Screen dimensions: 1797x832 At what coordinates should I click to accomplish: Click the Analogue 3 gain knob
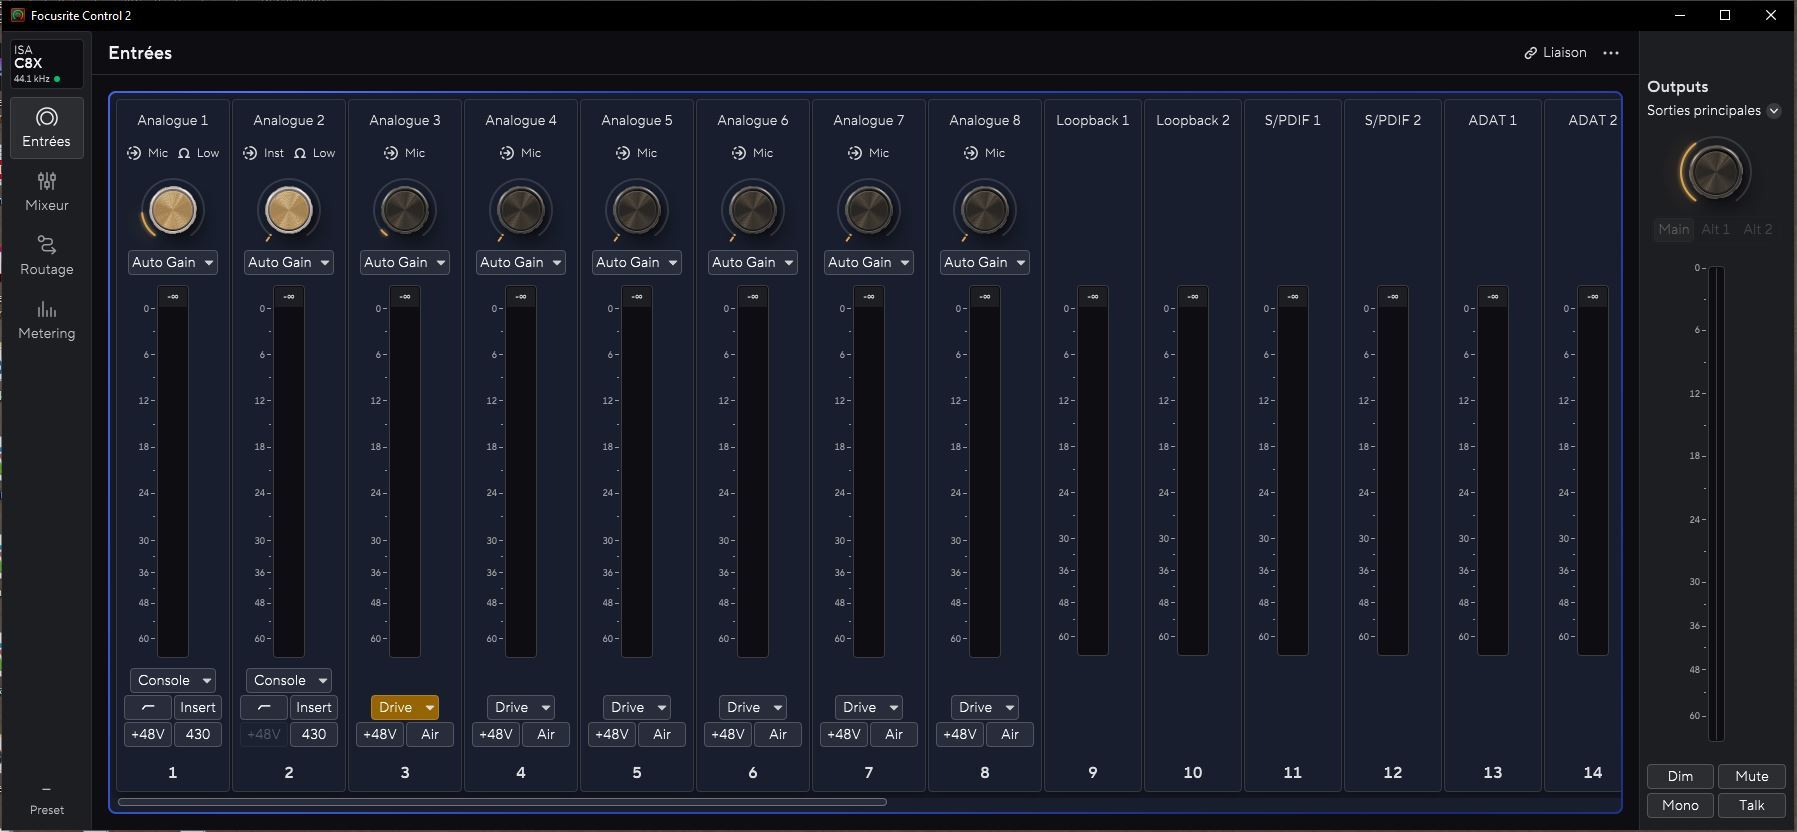(405, 210)
